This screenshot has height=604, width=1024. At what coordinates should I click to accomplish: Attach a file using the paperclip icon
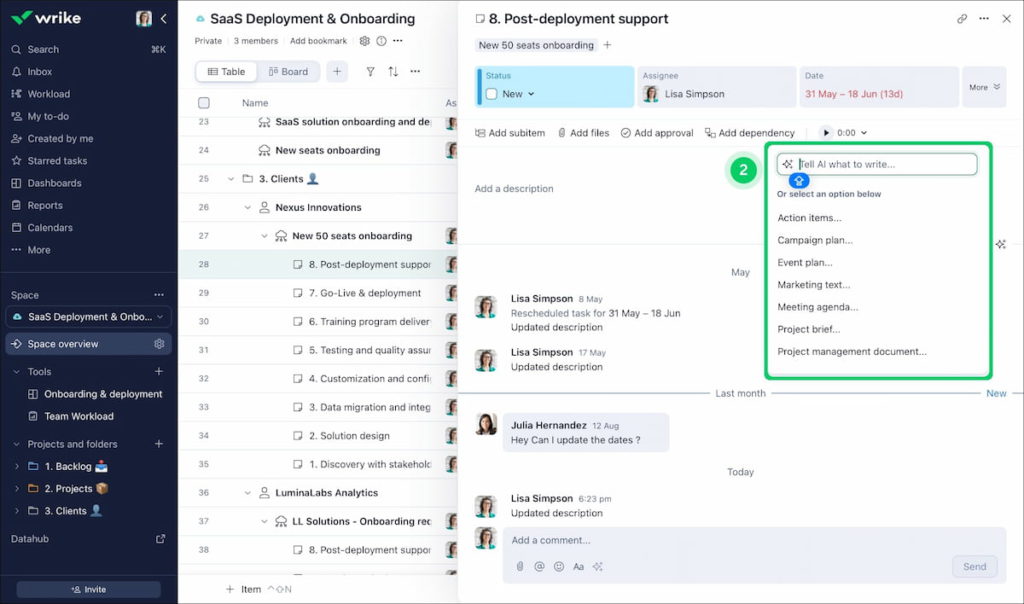point(520,566)
